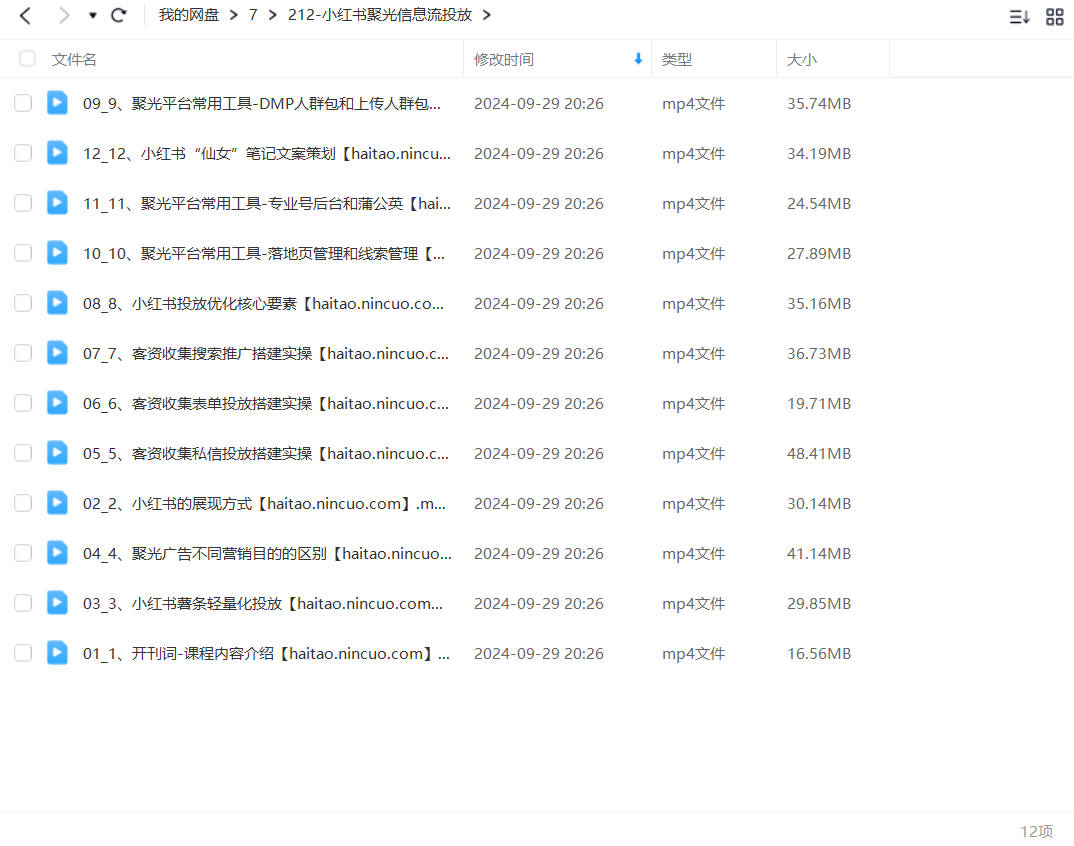Check the box for 01_1 开刊词 file
Screen dimensions: 1074x846
pos(23,653)
